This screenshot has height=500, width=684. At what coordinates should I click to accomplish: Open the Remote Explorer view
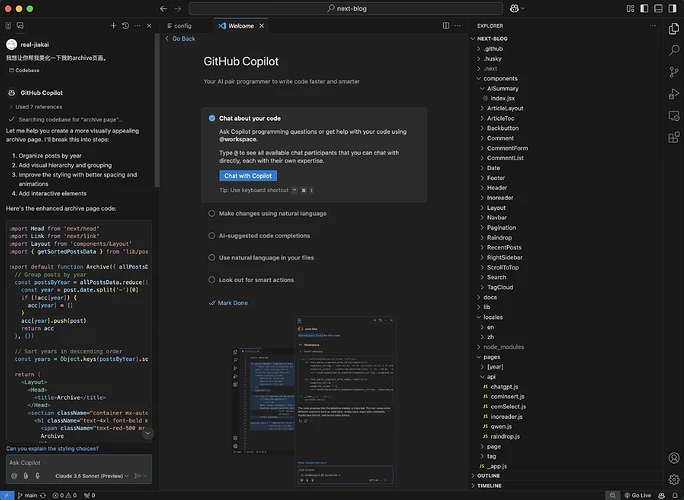[674, 116]
